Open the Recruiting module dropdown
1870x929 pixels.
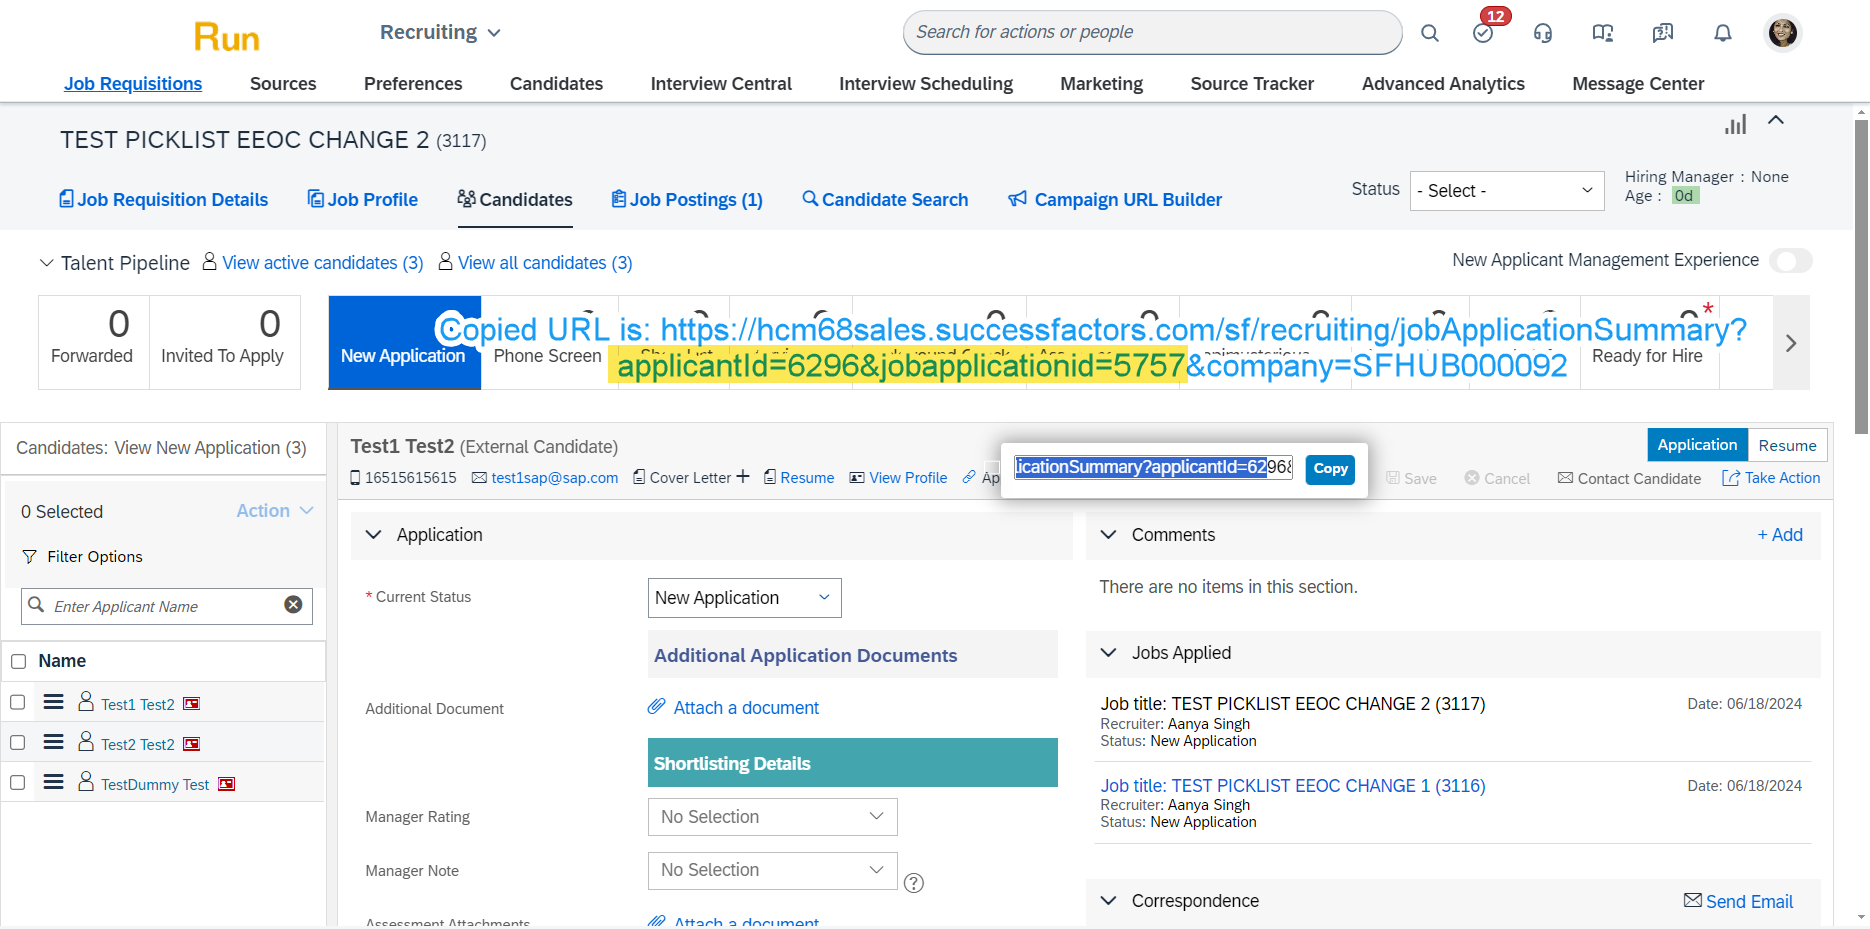point(440,33)
